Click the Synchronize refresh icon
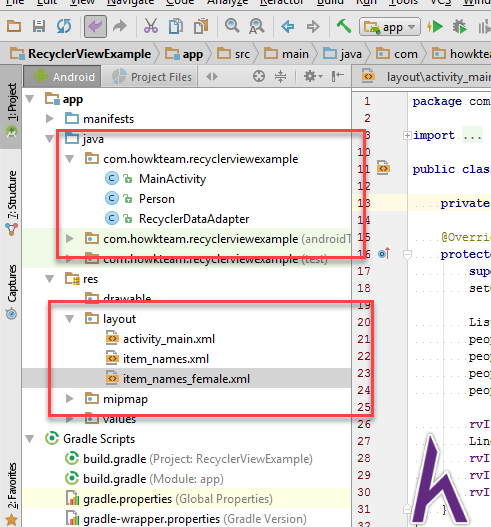Screen dimensions: 491x527 [x=64, y=26]
